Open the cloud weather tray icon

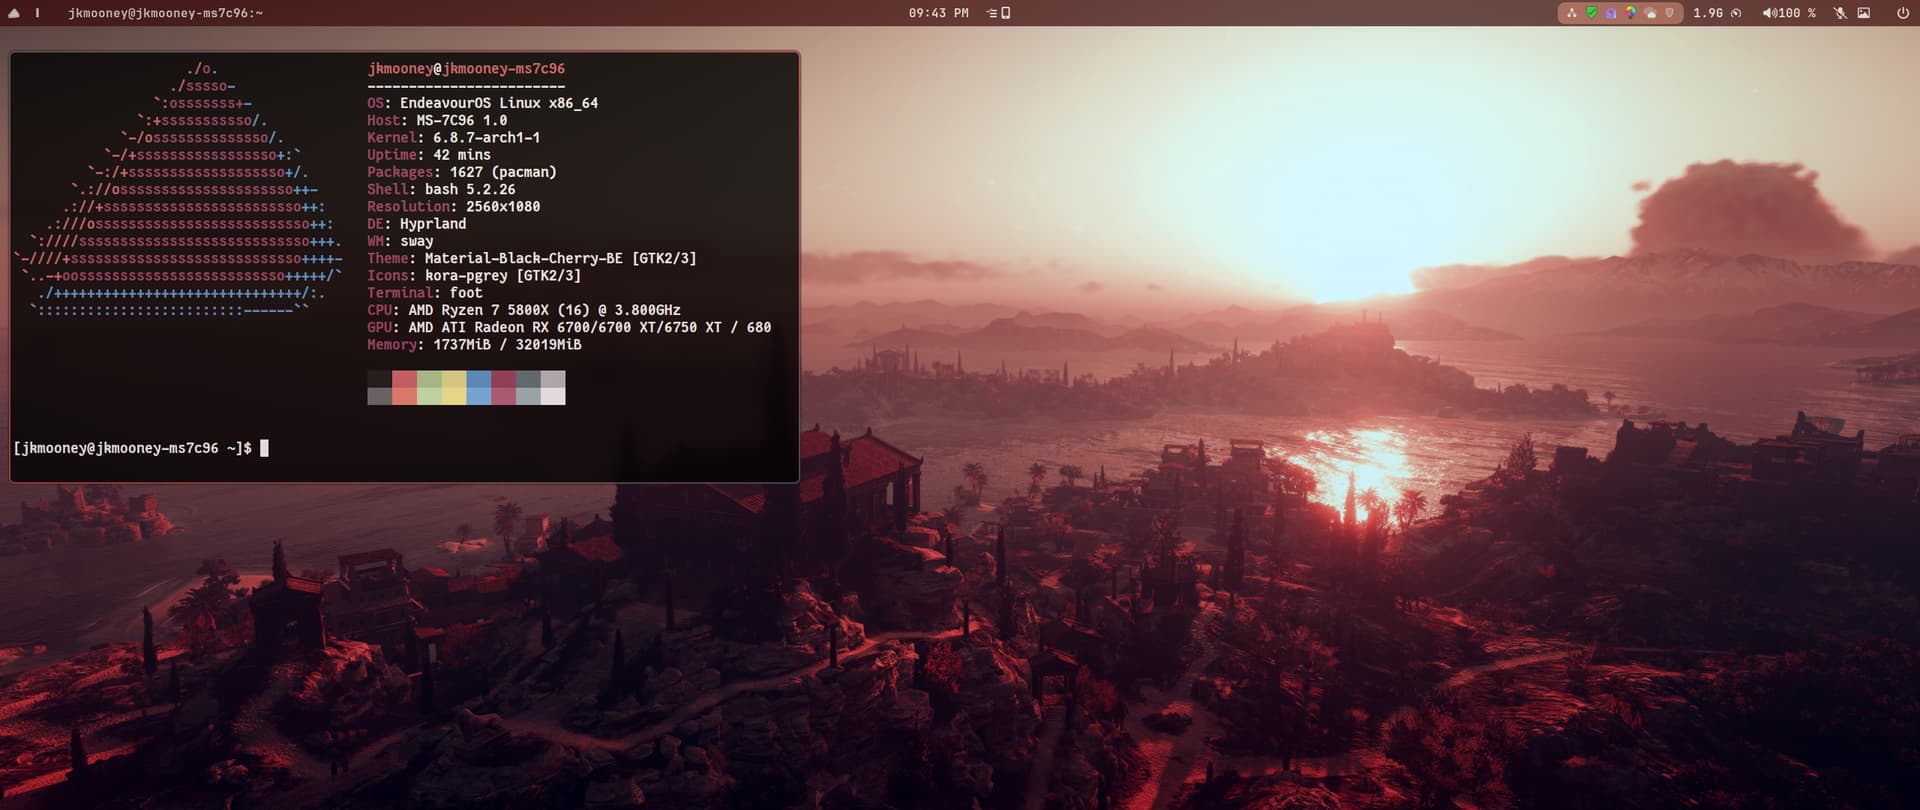[x=1650, y=13]
